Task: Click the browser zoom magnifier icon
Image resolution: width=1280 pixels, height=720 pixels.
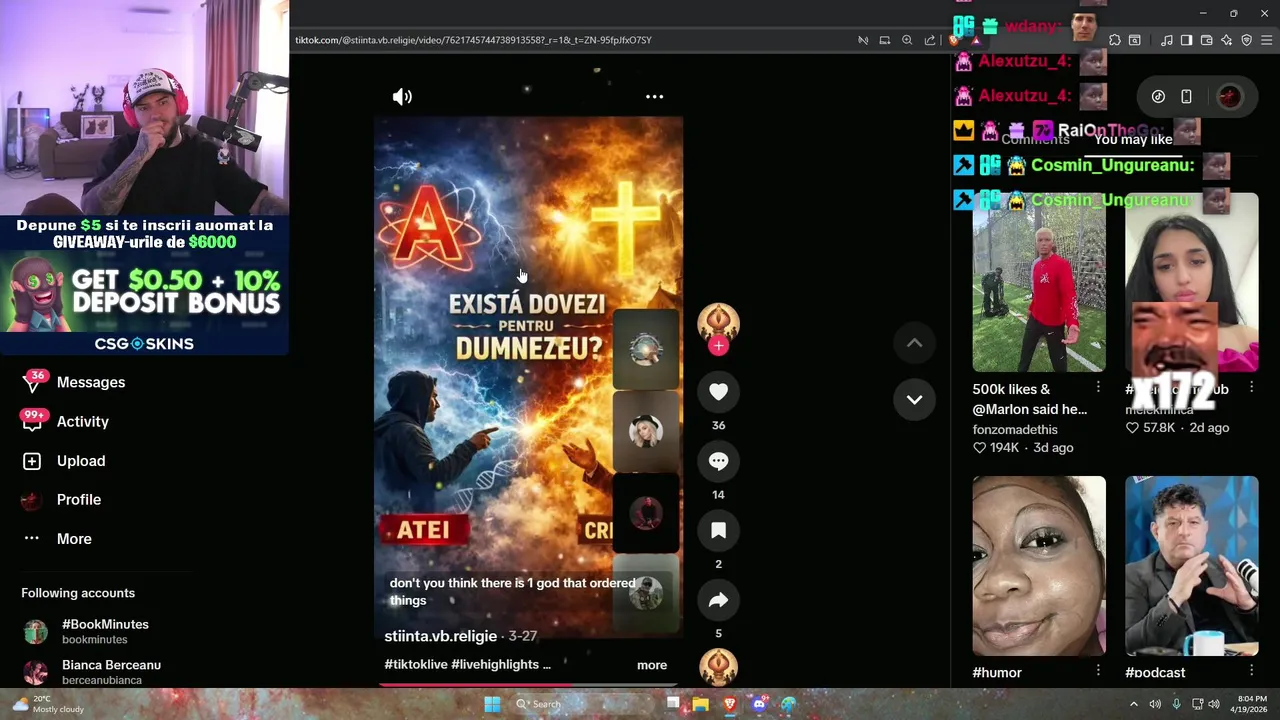Action: pos(907,40)
